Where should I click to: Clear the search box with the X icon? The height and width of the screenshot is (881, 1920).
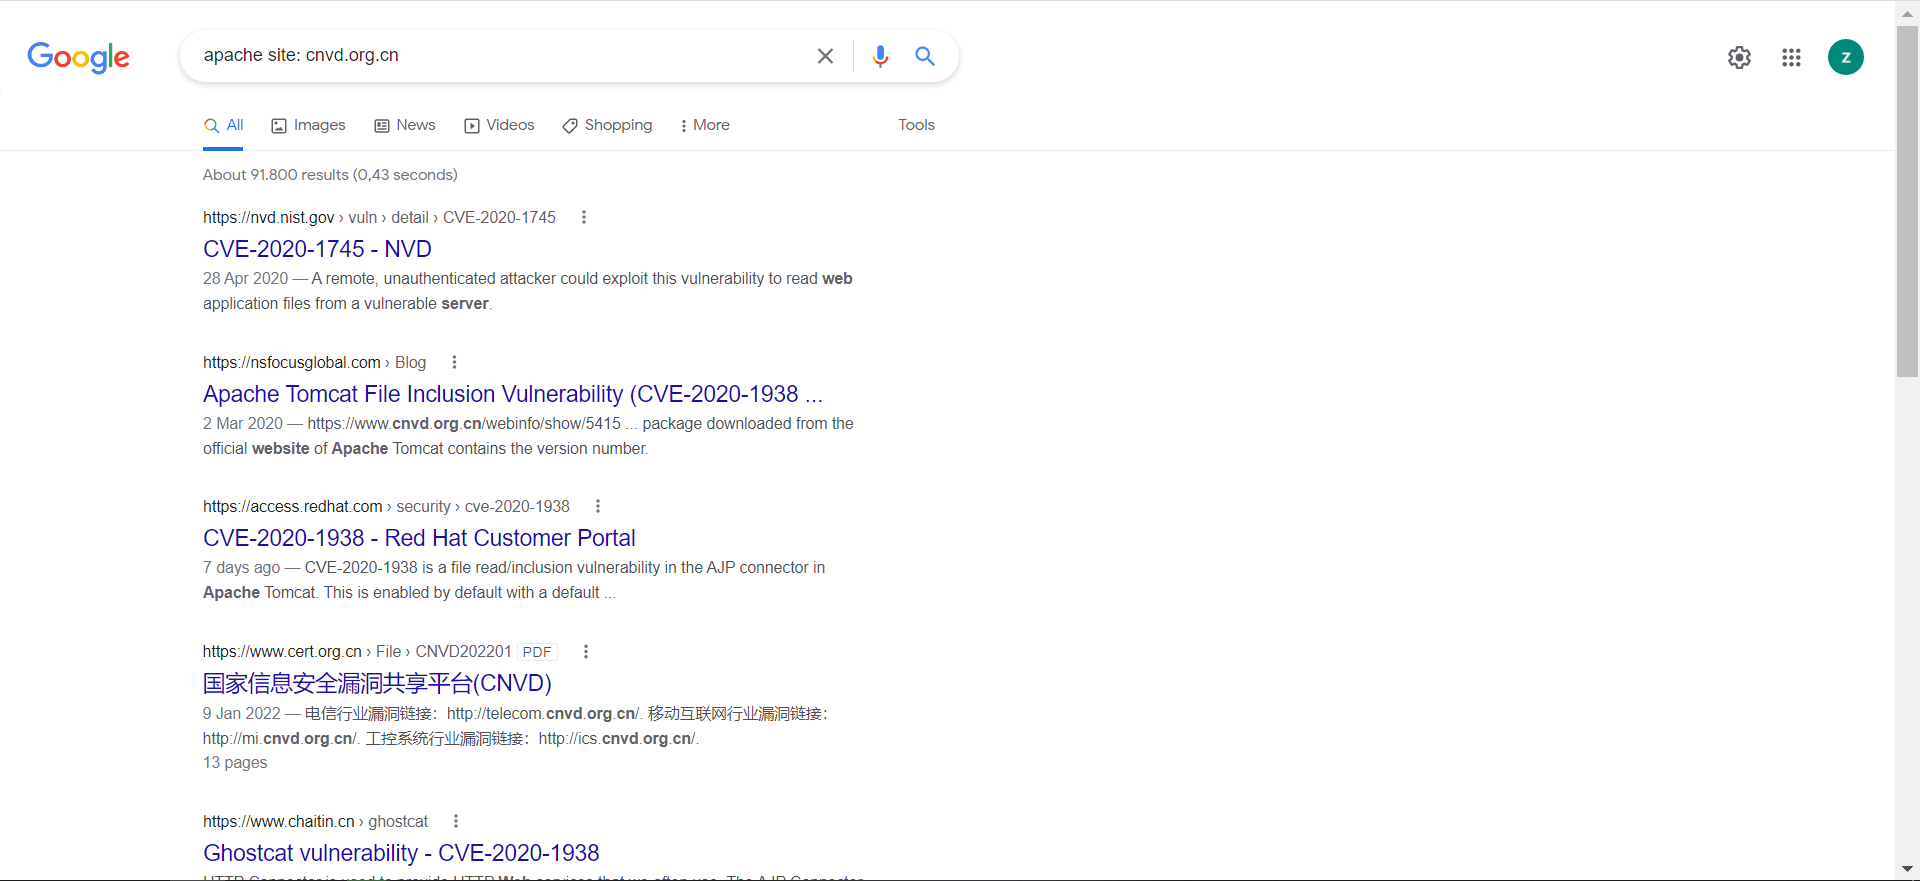tap(825, 56)
